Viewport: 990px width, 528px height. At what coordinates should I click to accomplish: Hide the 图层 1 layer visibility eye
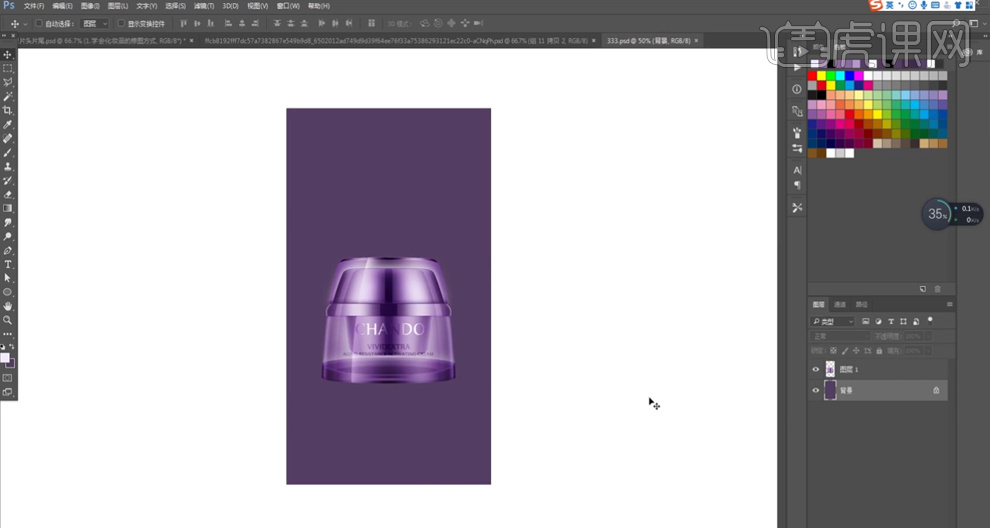tap(816, 370)
